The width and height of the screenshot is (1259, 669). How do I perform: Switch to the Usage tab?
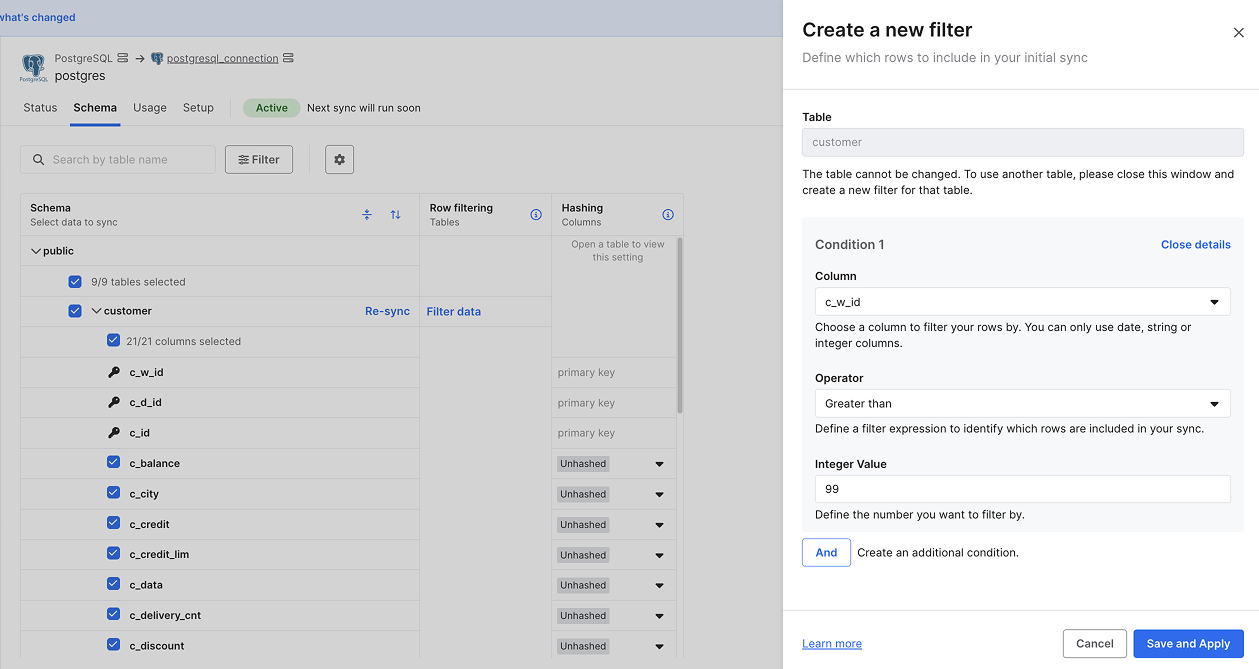point(150,108)
